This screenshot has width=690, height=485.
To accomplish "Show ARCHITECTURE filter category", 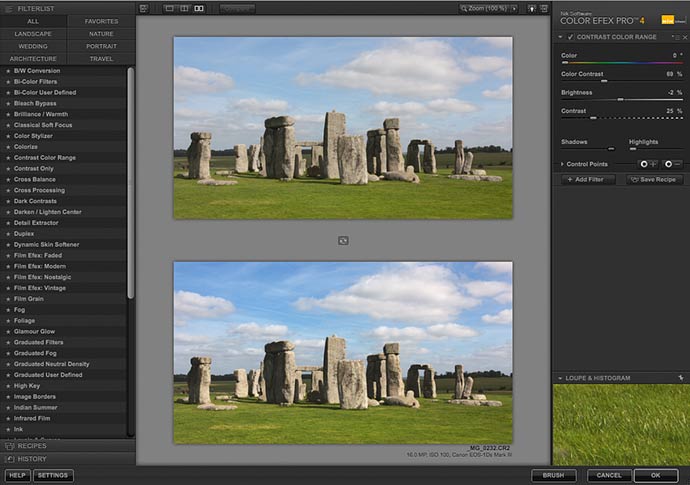I will pyautogui.click(x=33, y=59).
